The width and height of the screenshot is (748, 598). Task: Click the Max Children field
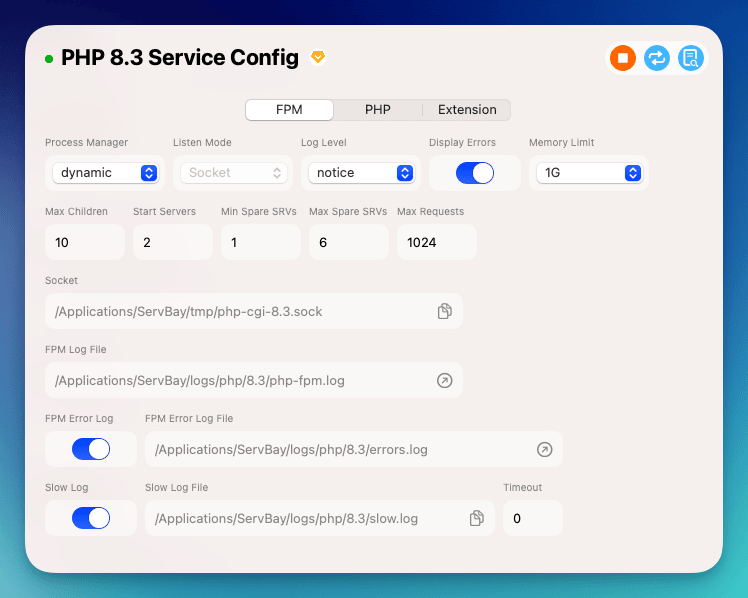point(85,242)
